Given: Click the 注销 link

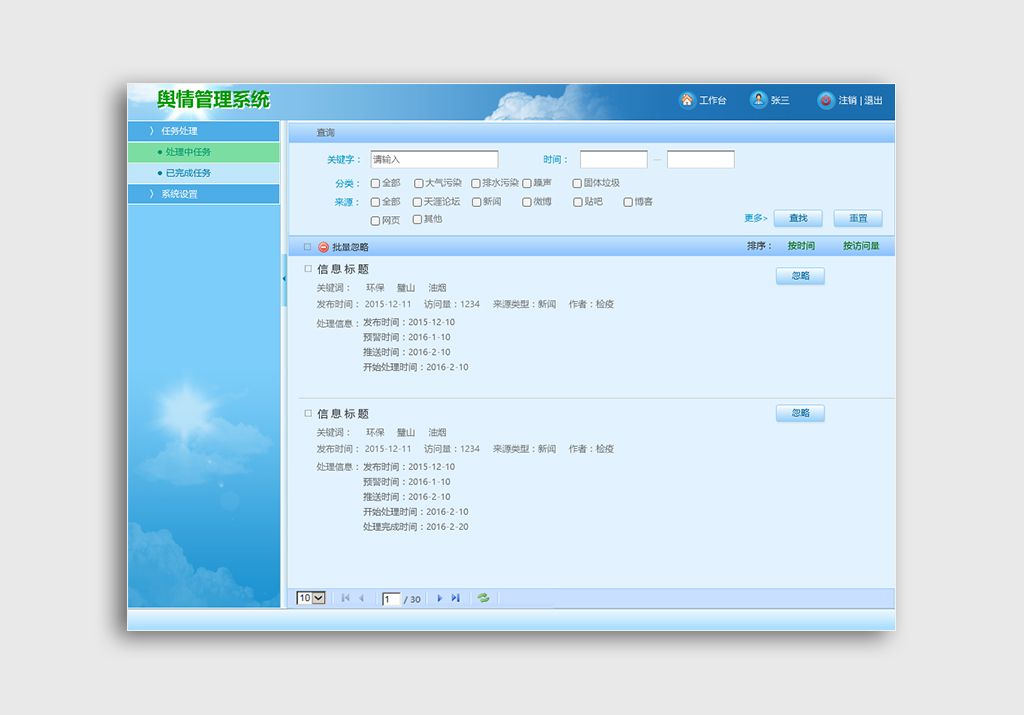Looking at the screenshot, I should (848, 101).
